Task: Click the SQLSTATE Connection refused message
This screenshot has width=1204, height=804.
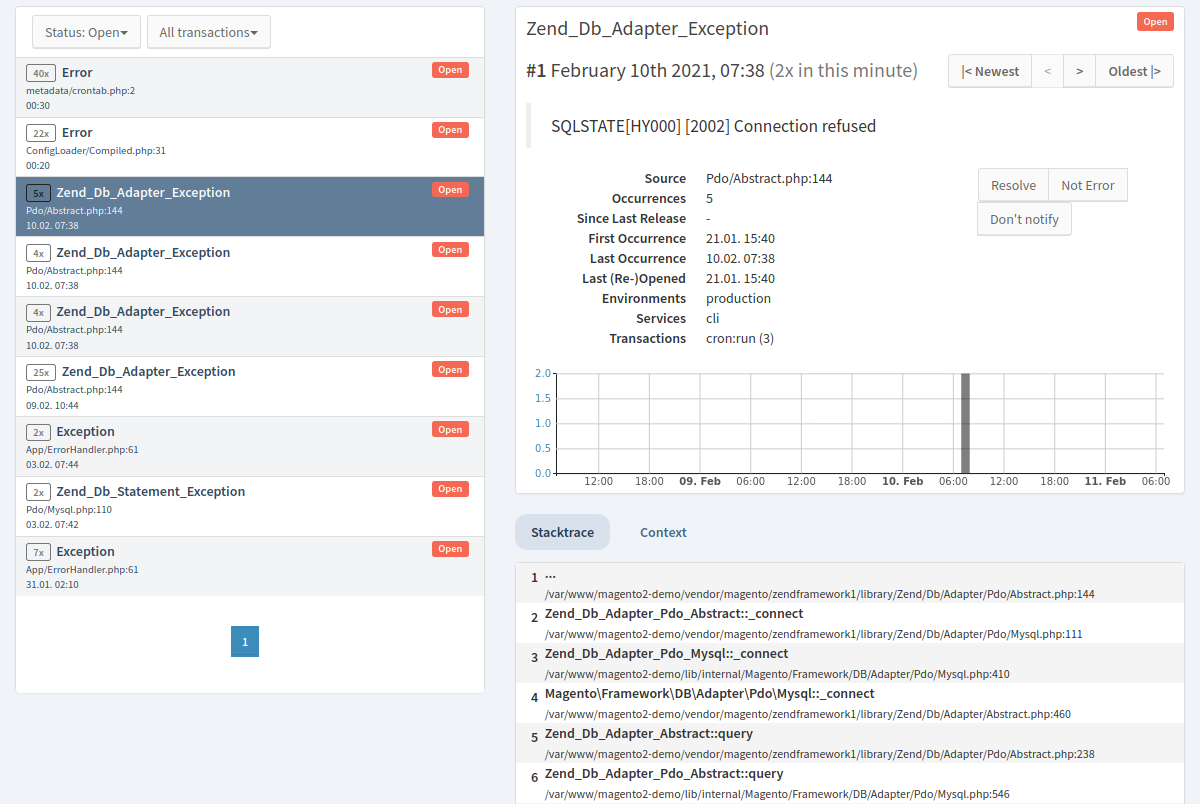Action: (713, 126)
